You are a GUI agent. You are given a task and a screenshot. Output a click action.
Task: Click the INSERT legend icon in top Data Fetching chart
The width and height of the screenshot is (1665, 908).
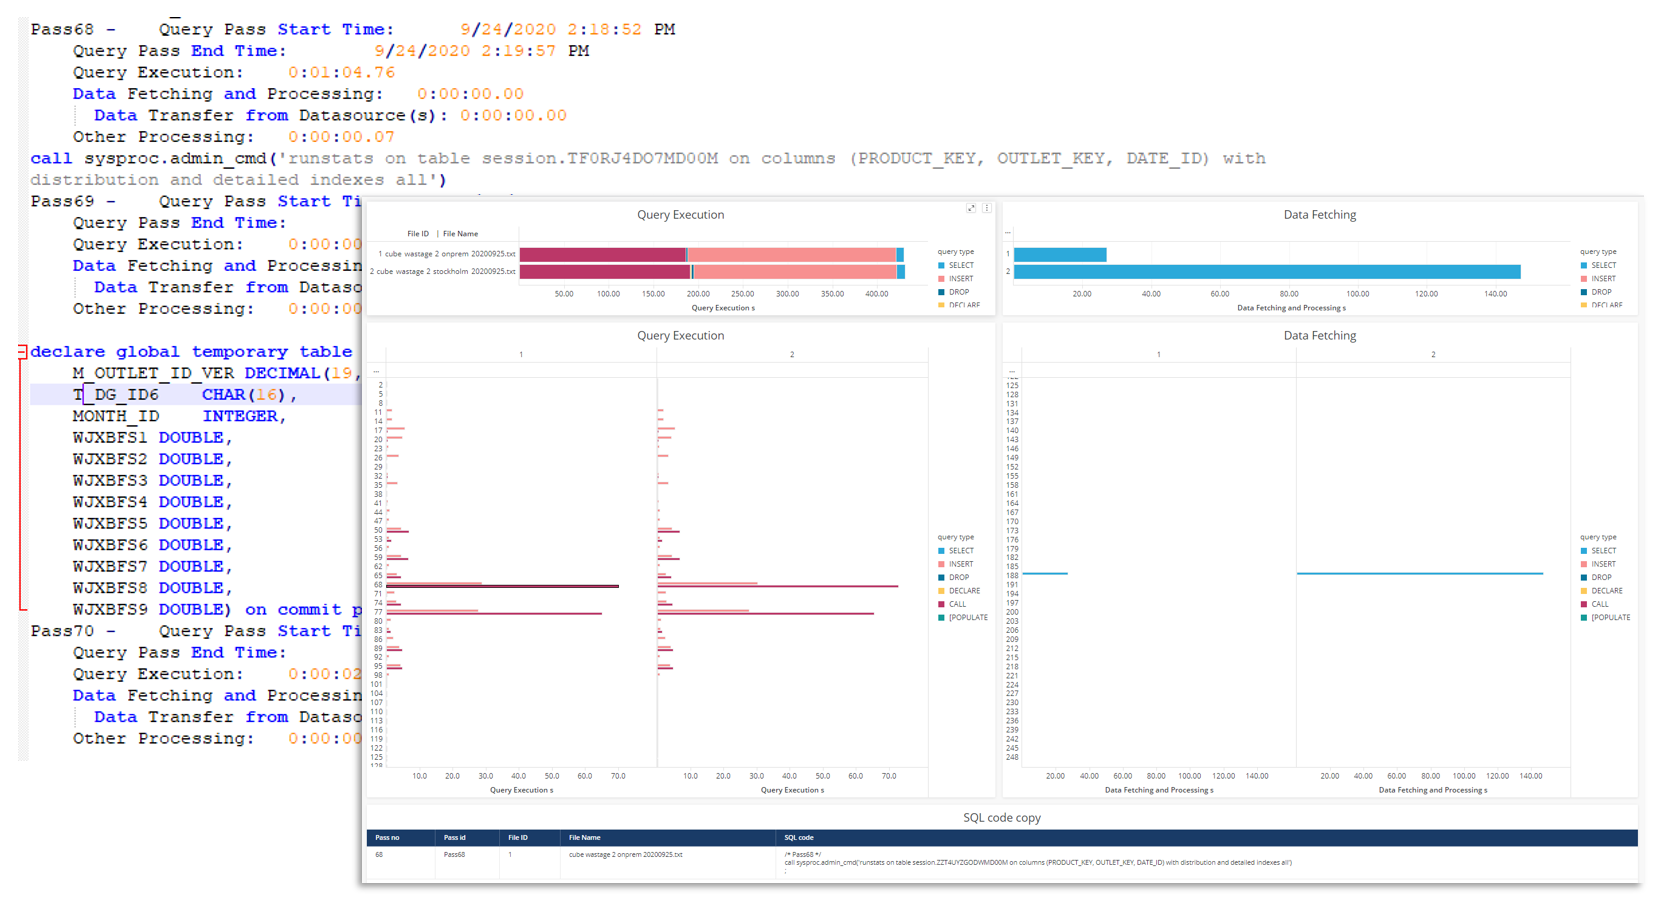point(1584,278)
